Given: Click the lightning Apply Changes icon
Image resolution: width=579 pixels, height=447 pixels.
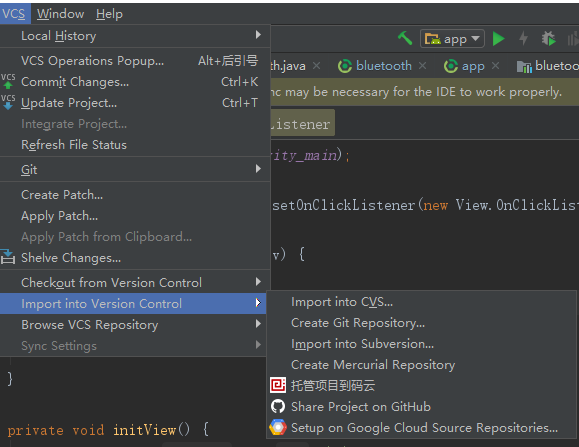Looking at the screenshot, I should (523, 38).
